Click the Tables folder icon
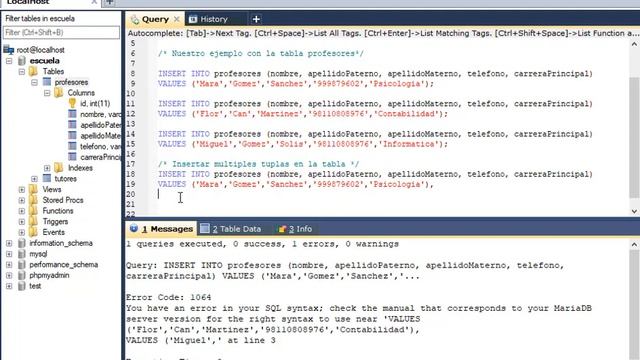The image size is (640, 360). pos(34,71)
